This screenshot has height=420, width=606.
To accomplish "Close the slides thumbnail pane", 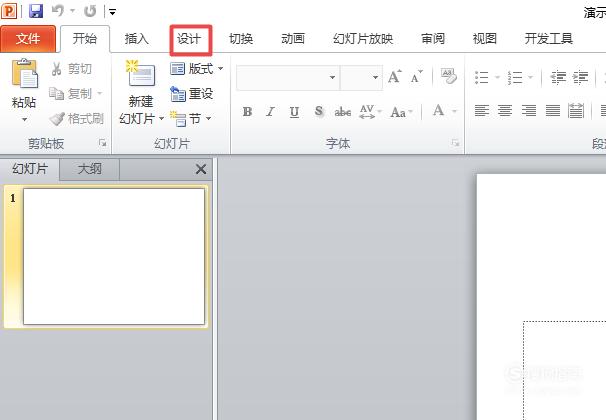I will 201,169.
